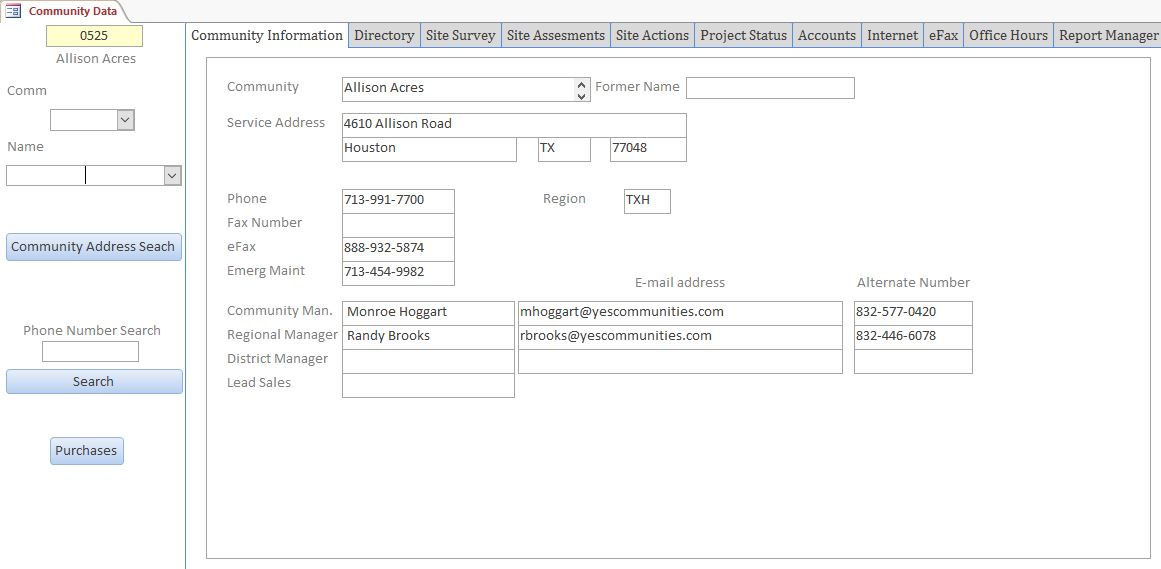The height and width of the screenshot is (569, 1161).
Task: Click the Search button under Phone Number Search
Action: tap(94, 381)
